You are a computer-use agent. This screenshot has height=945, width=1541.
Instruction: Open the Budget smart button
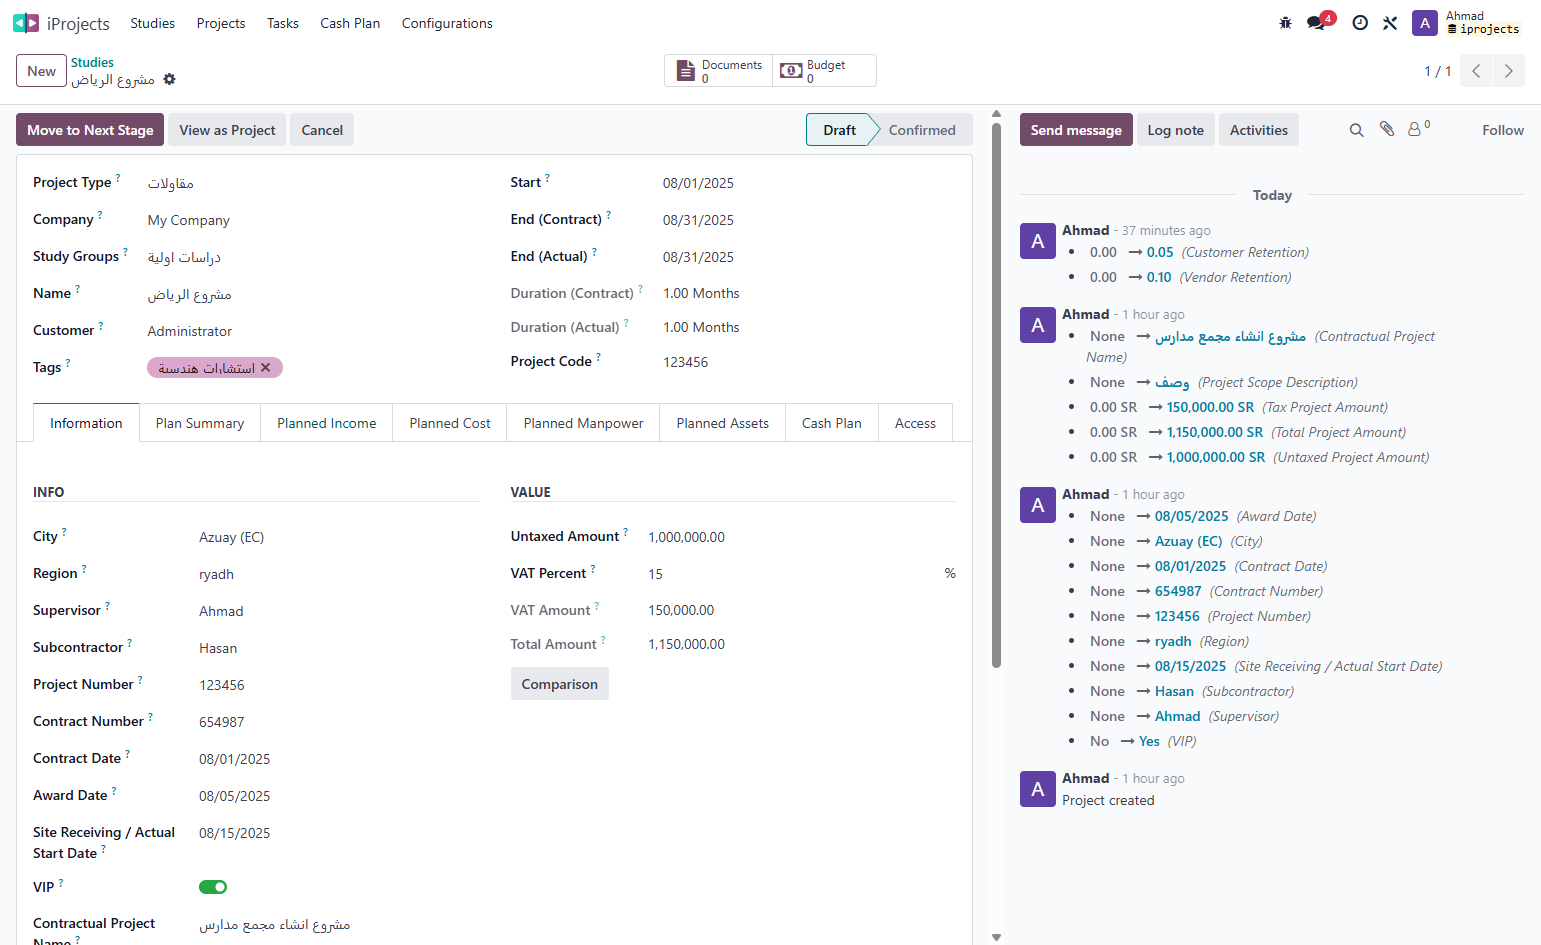tap(824, 71)
